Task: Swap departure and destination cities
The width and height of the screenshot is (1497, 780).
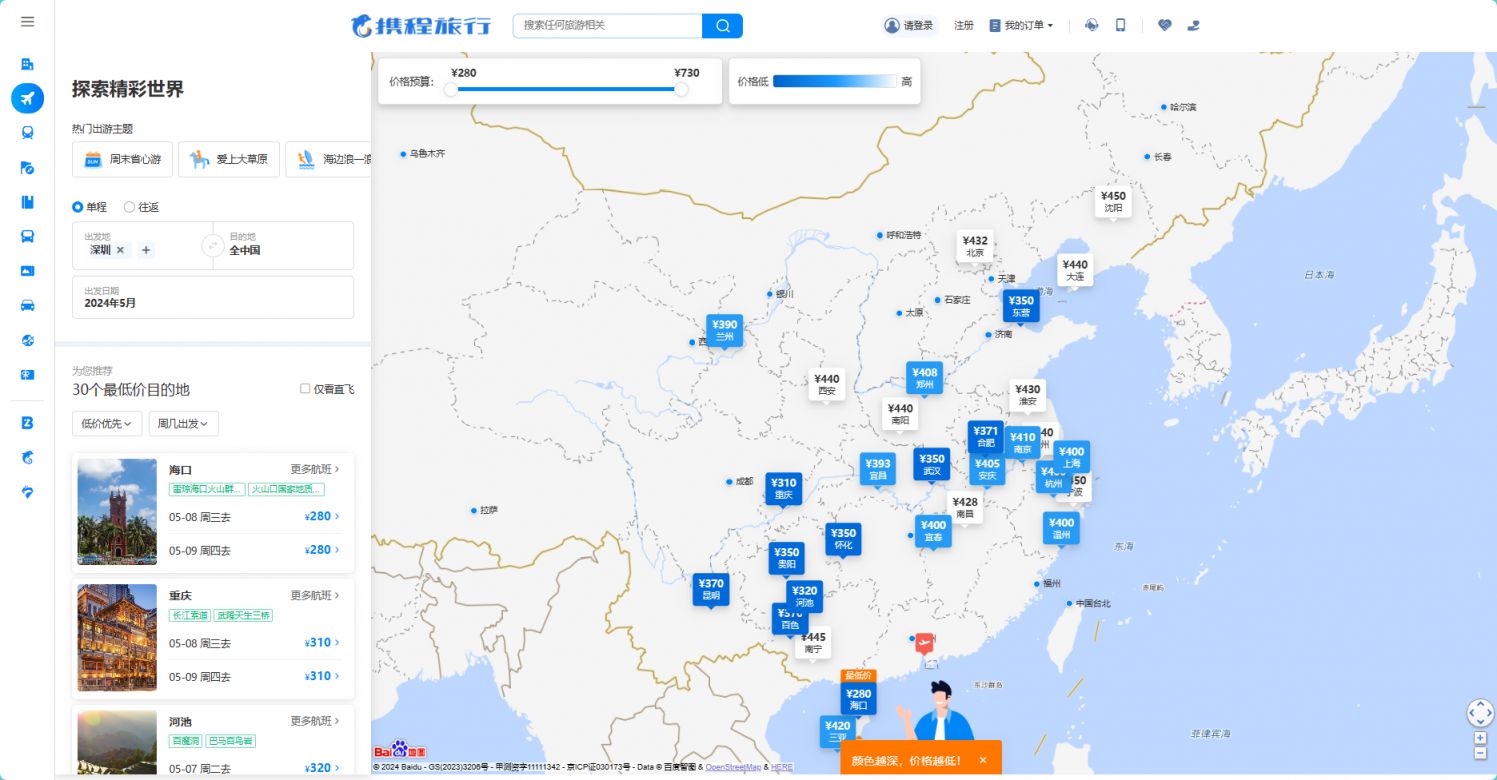Action: (x=212, y=245)
